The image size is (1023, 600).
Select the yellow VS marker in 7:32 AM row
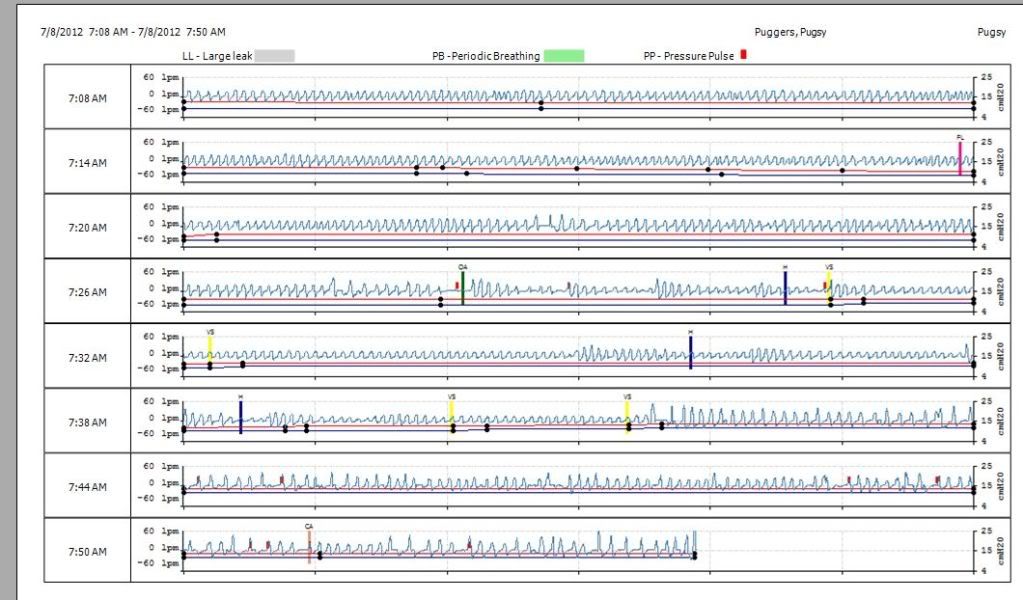tap(210, 350)
